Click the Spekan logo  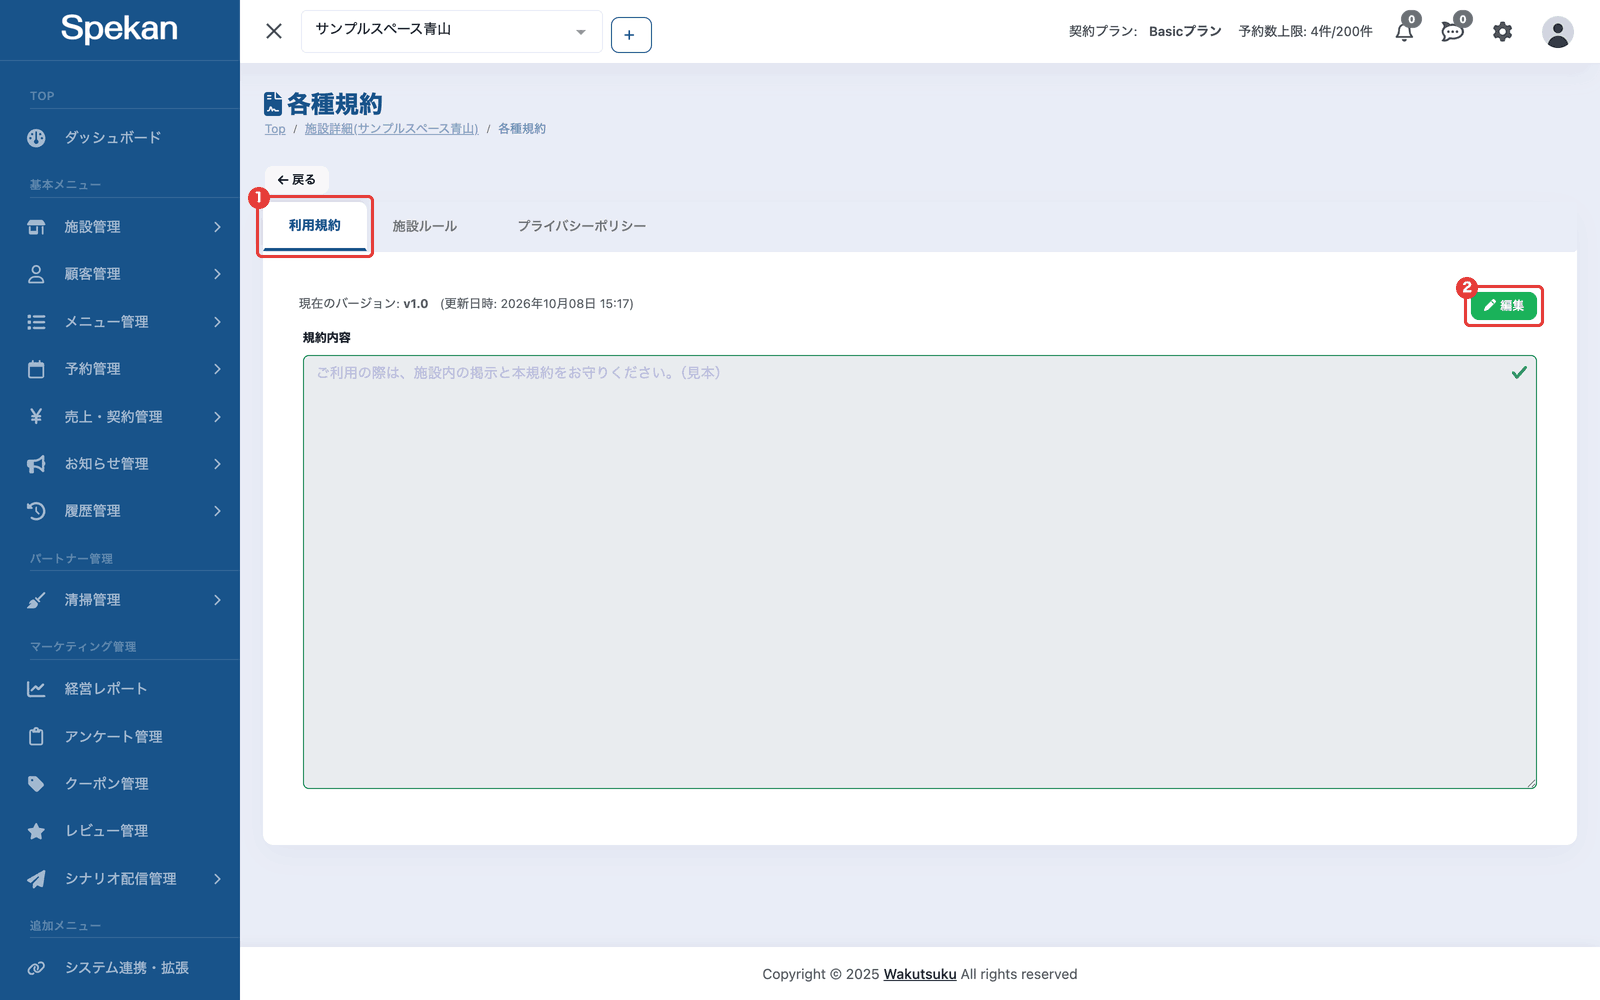119,29
